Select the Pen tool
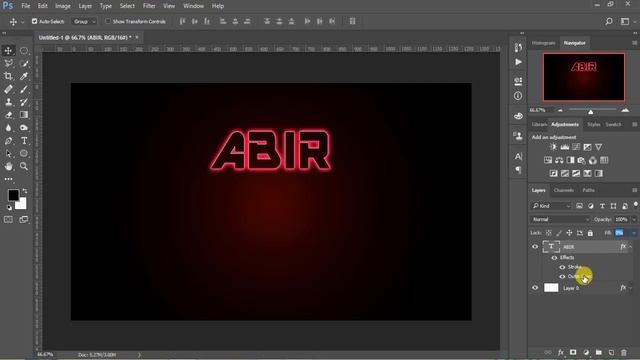This screenshot has width=640, height=360. click(x=8, y=141)
